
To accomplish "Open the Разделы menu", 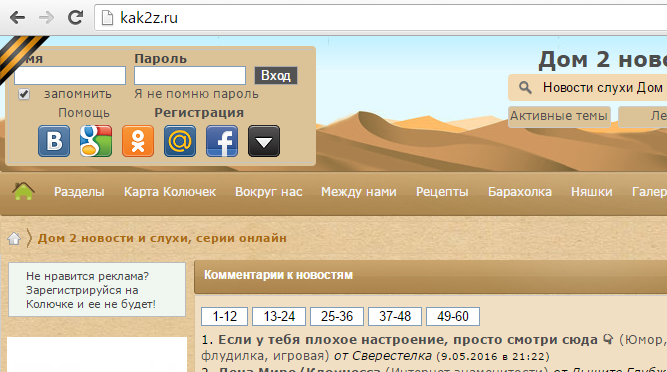I will tap(79, 192).
